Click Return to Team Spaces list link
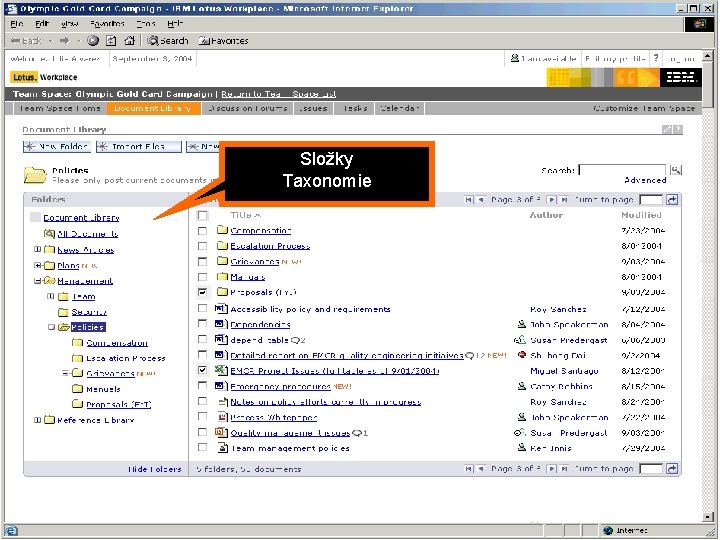The height and width of the screenshot is (540, 720). tap(278, 94)
